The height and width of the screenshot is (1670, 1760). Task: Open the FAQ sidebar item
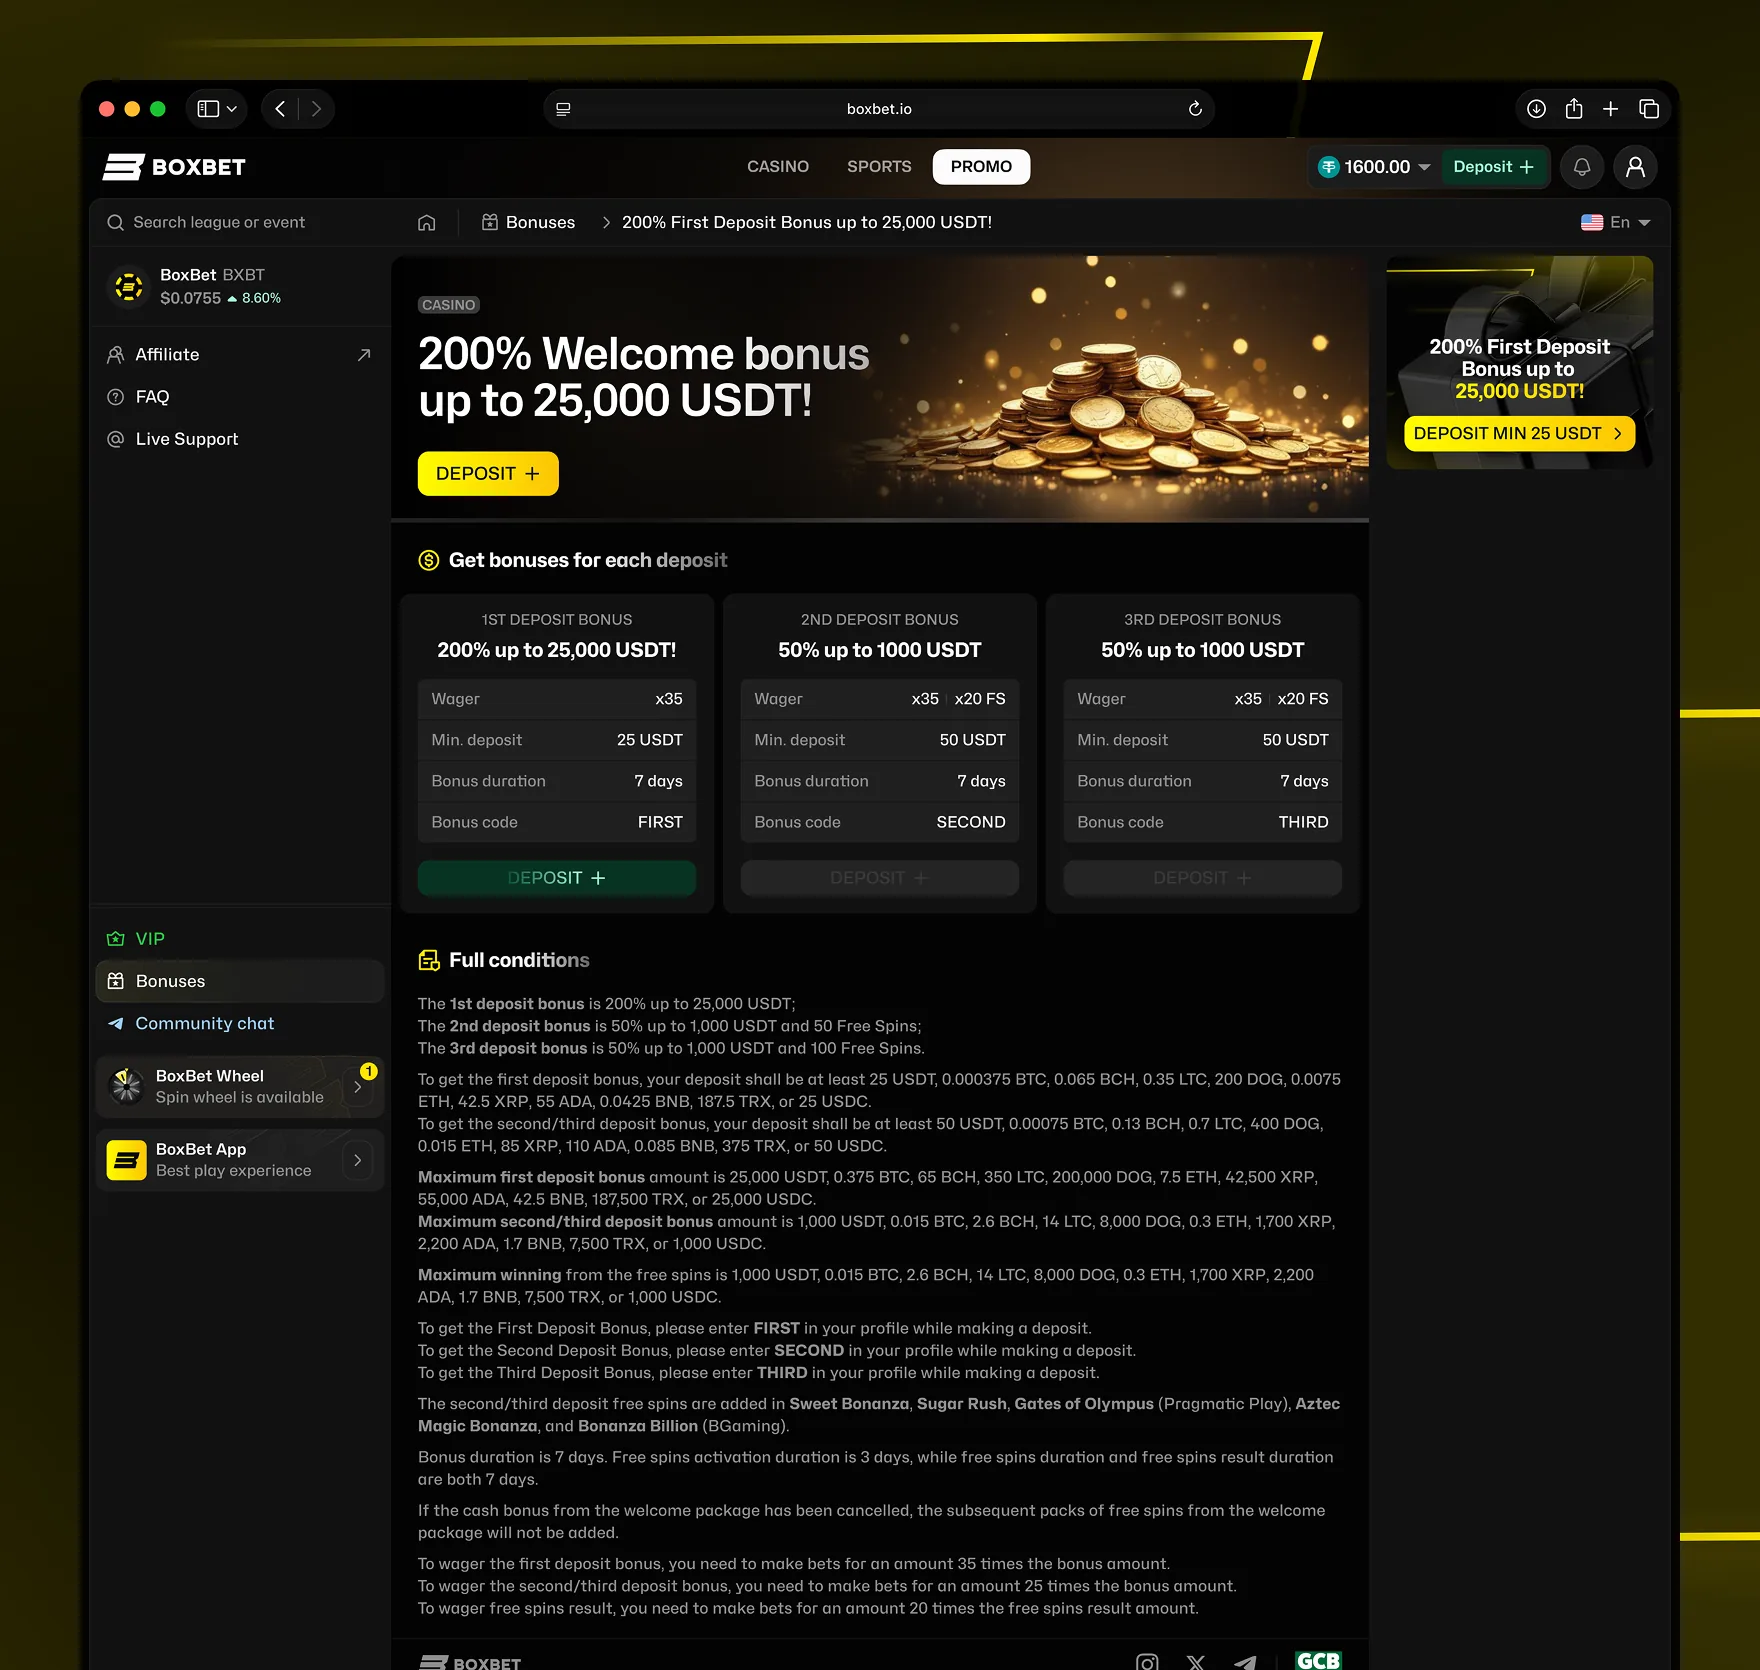click(x=240, y=397)
